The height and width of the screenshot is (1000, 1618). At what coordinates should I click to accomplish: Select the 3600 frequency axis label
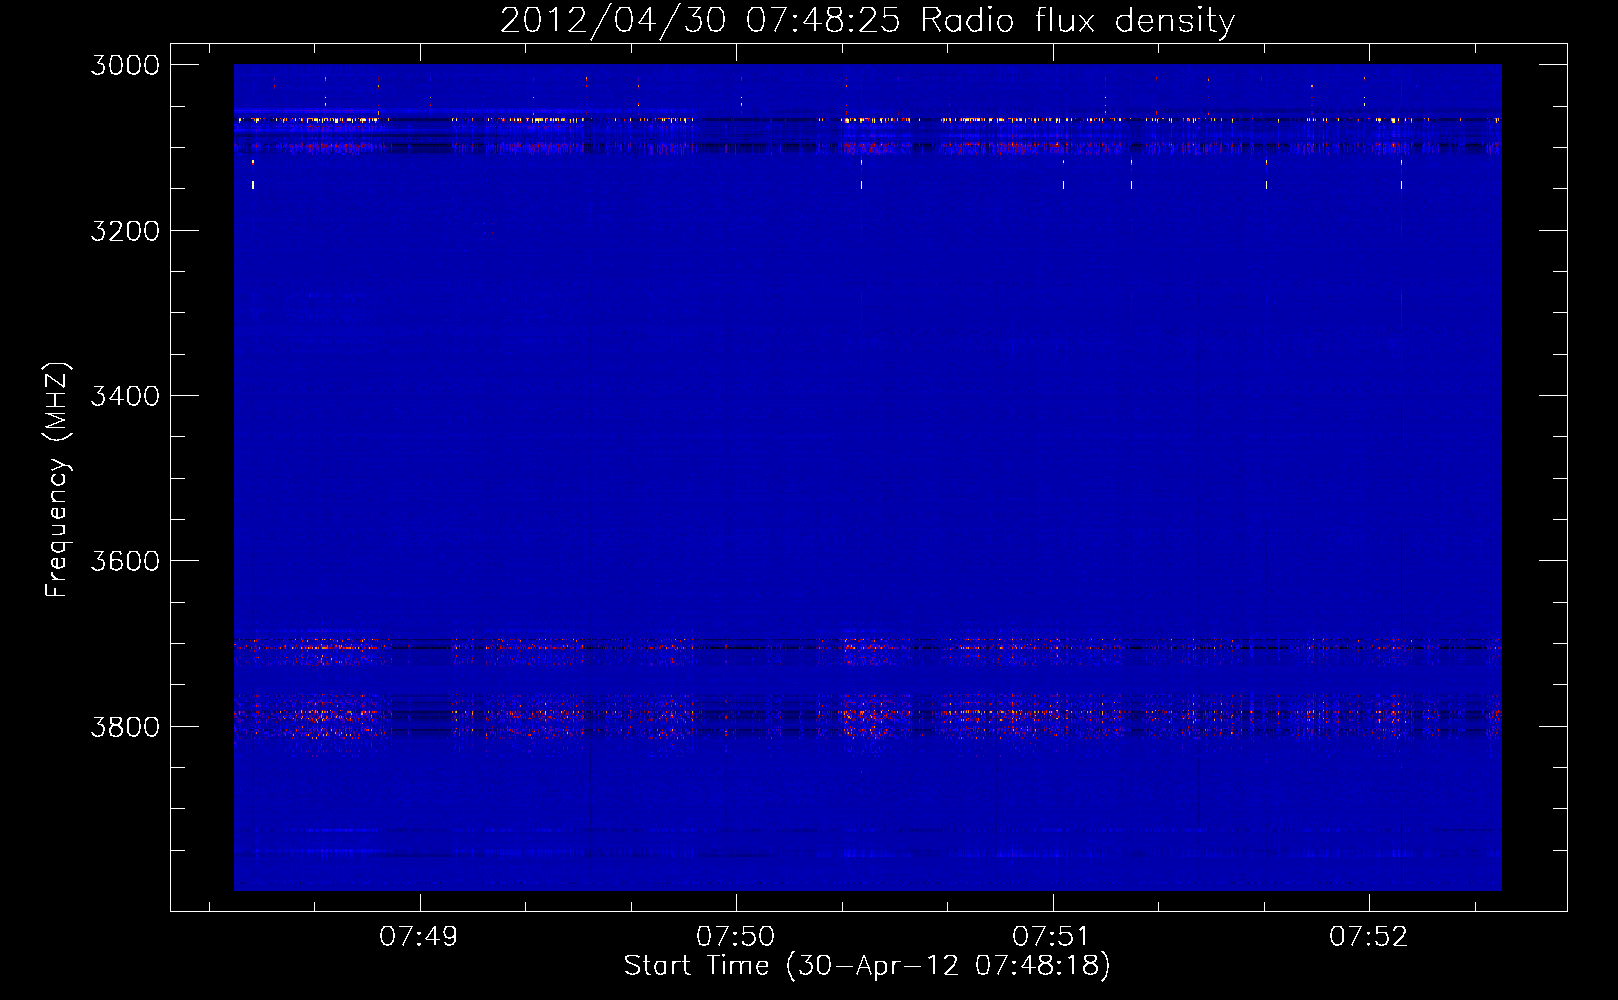(125, 561)
